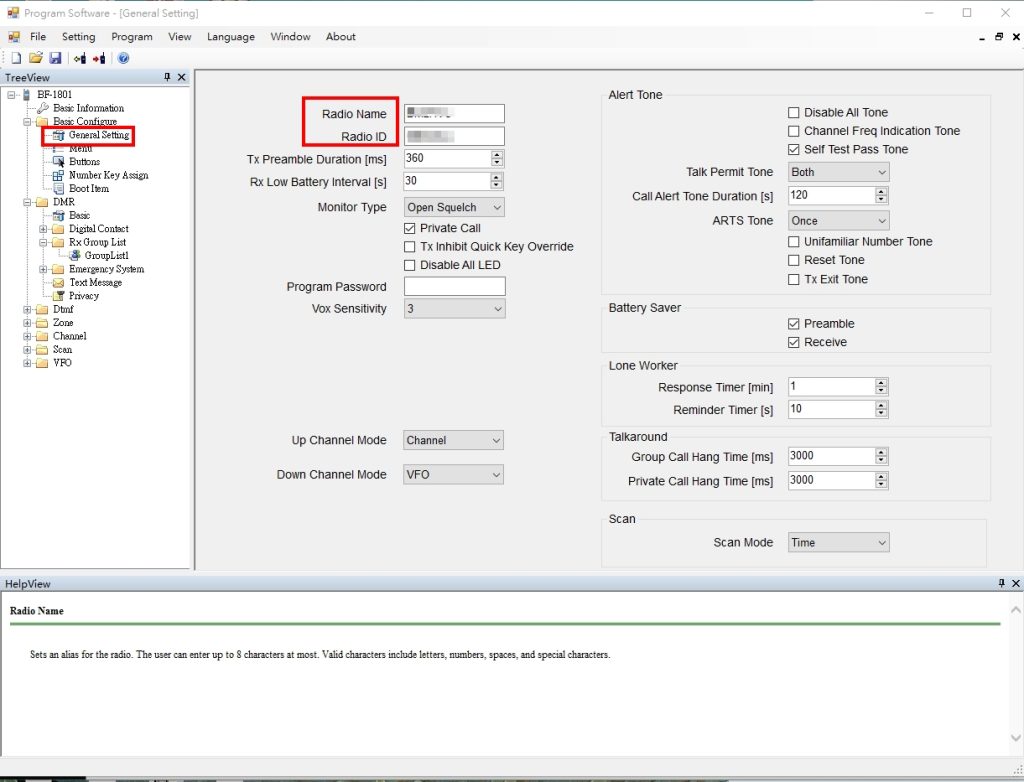
Task: Toggle the Private Call checkbox
Action: [409, 228]
